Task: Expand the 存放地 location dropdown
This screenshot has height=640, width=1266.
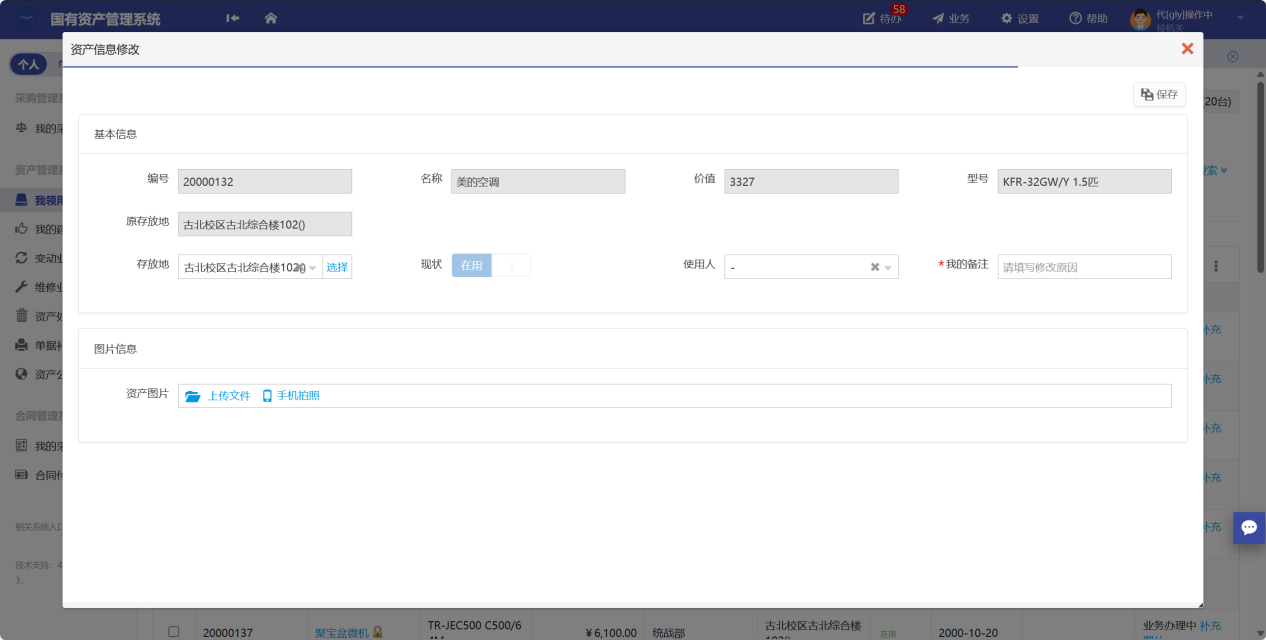Action: tap(312, 267)
